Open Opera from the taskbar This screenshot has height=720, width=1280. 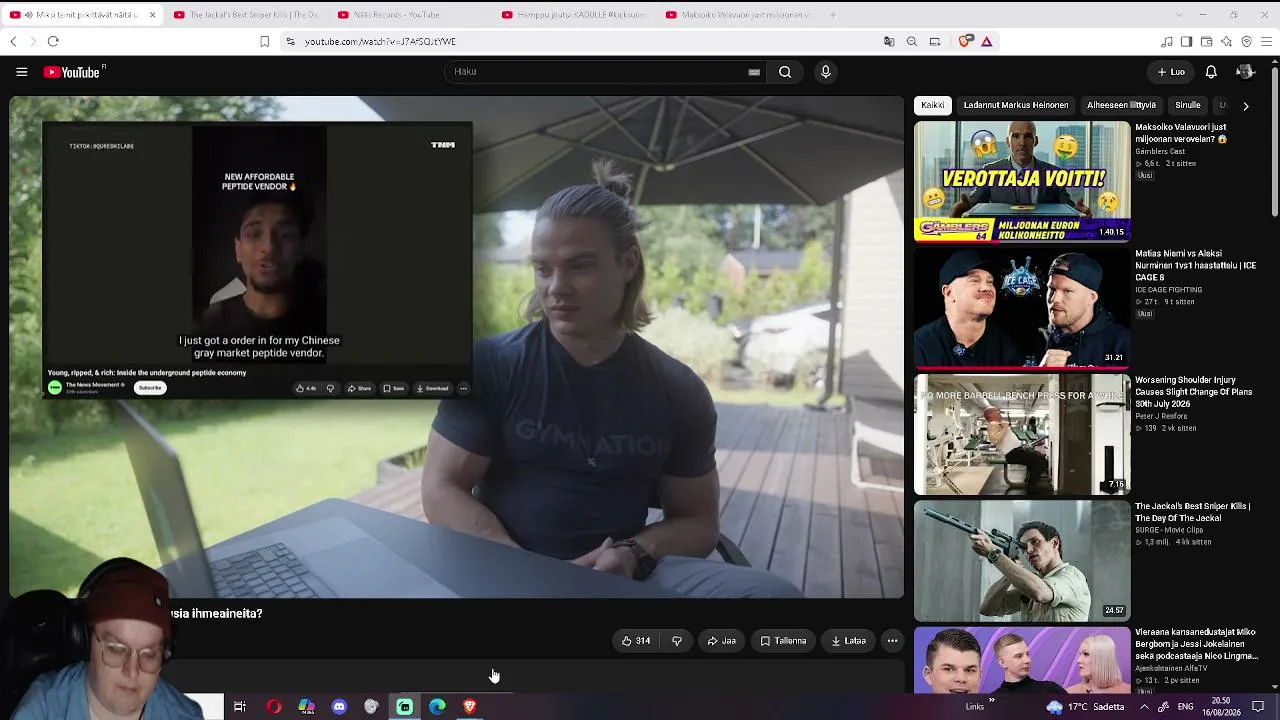pos(274,707)
